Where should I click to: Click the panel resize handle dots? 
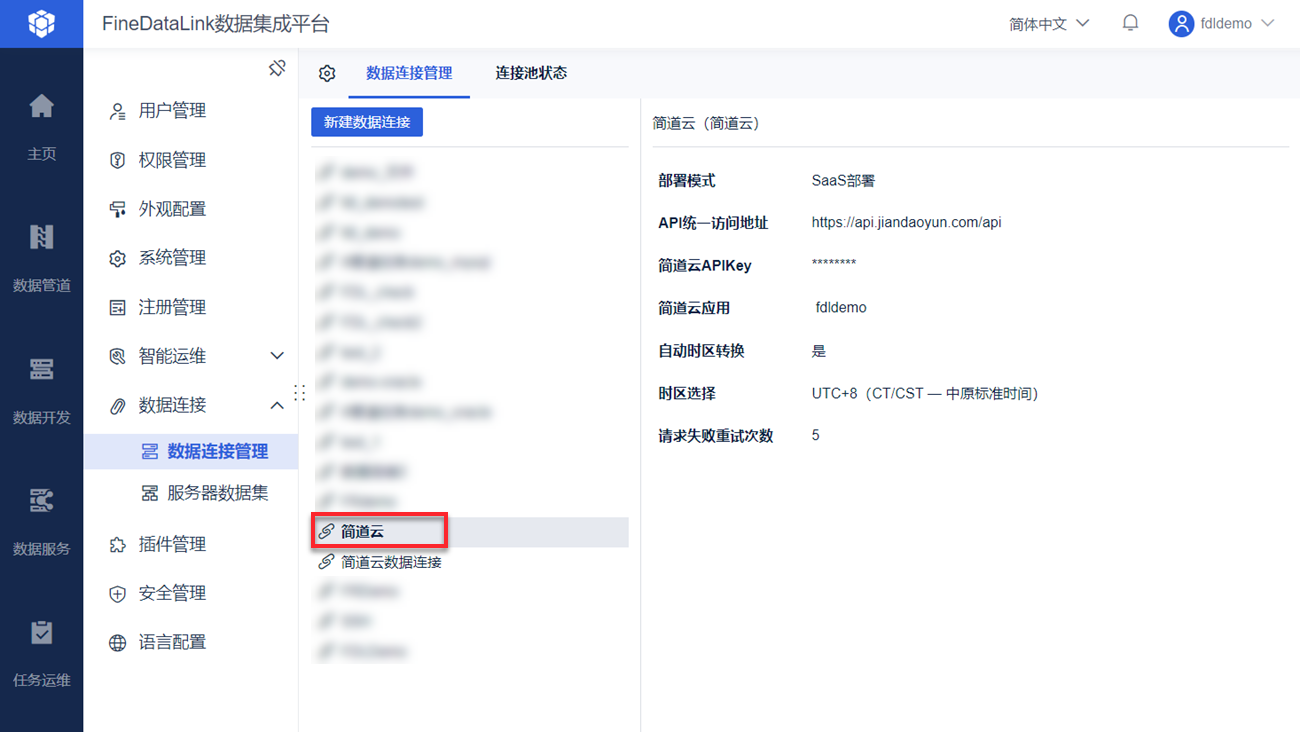coord(299,393)
